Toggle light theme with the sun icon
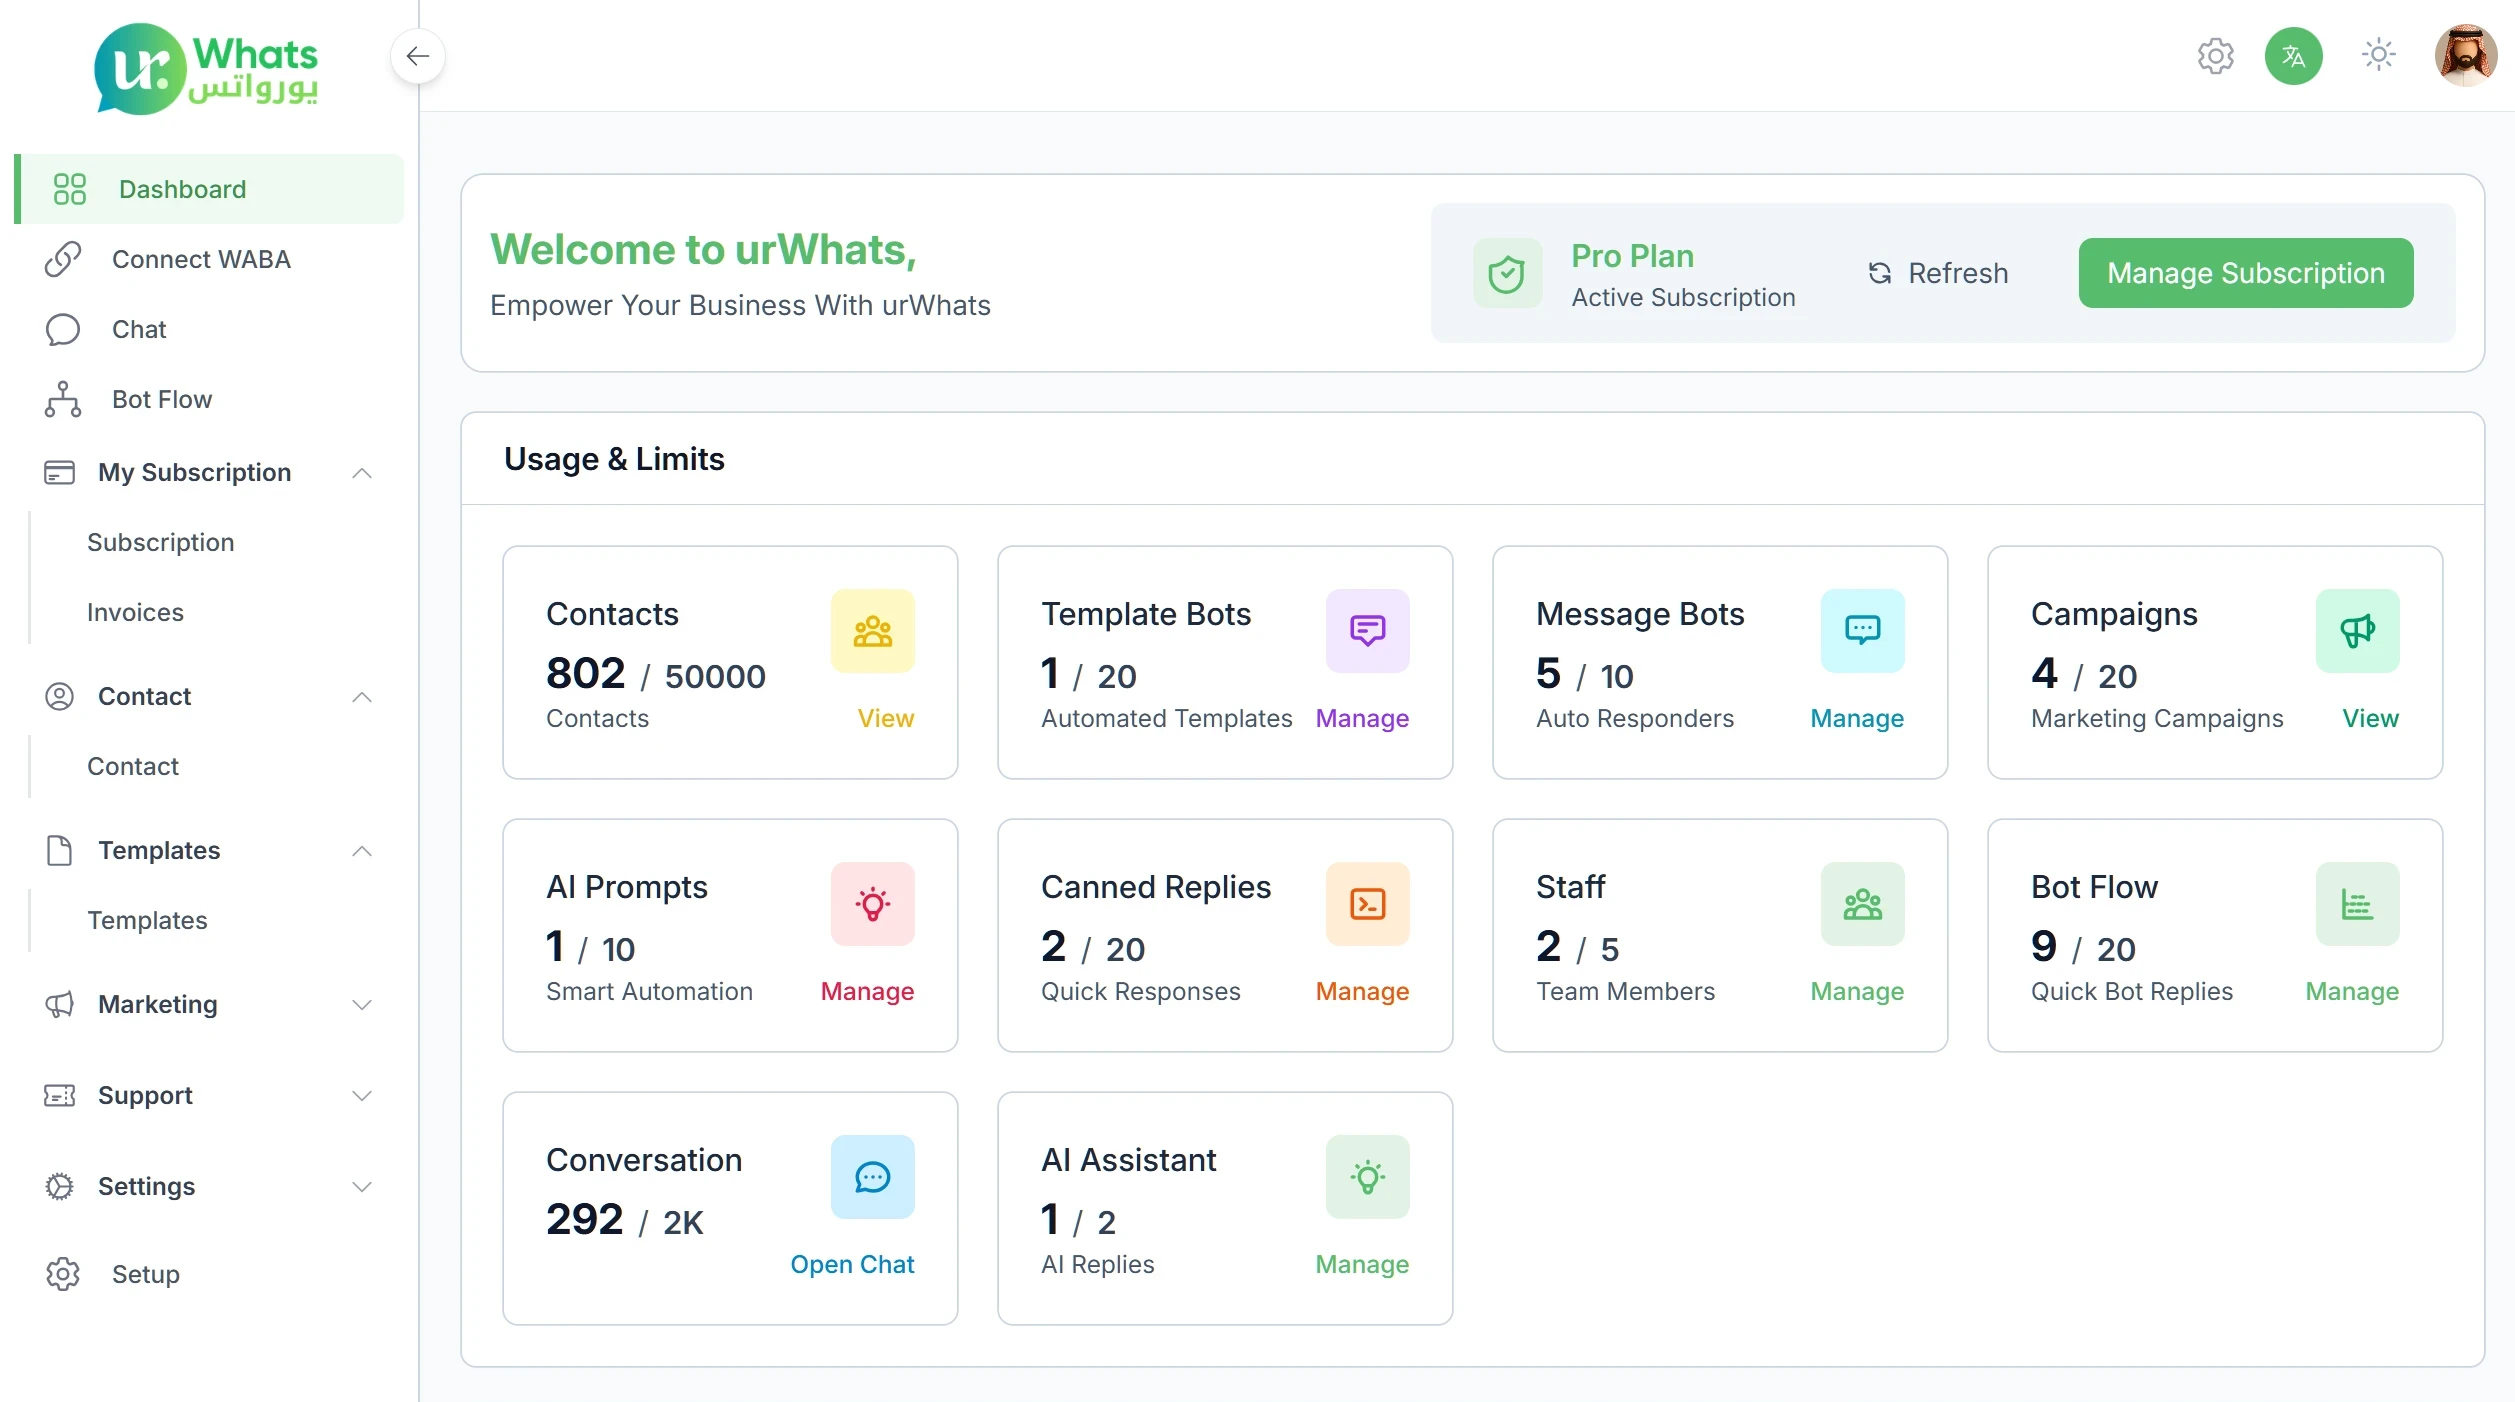2515x1402 pixels. 2378,56
